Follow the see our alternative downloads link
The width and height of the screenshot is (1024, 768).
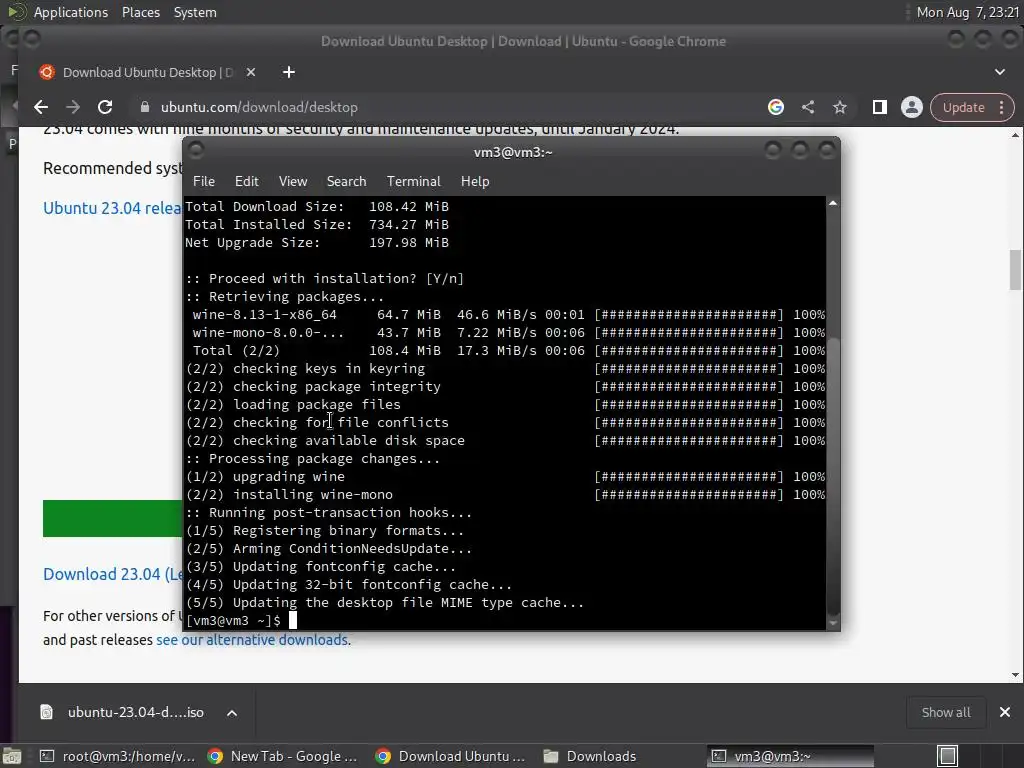pos(252,640)
